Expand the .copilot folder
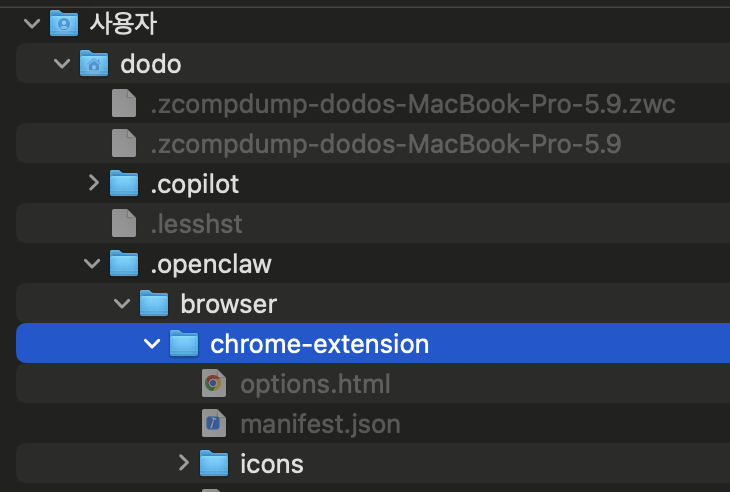 [x=93, y=183]
